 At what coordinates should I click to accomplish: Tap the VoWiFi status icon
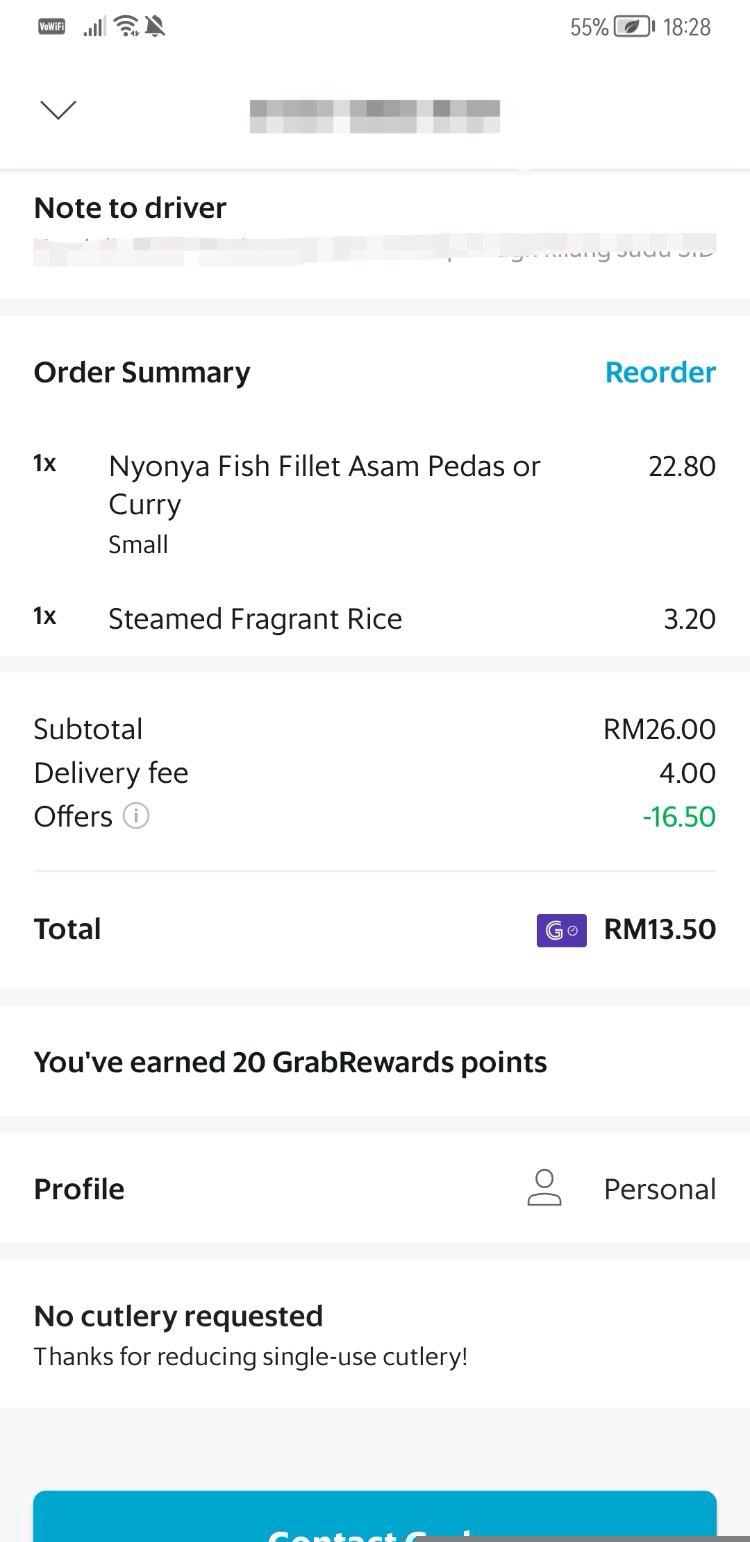pyautogui.click(x=51, y=27)
